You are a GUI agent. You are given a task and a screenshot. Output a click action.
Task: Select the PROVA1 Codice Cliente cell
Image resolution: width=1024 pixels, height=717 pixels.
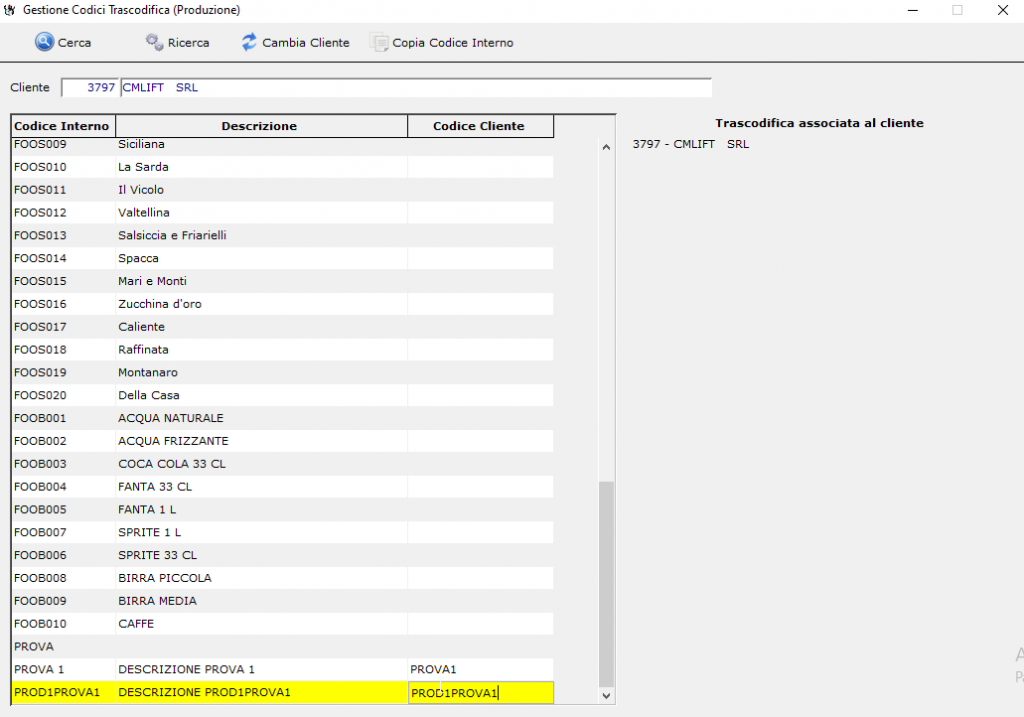coord(480,670)
